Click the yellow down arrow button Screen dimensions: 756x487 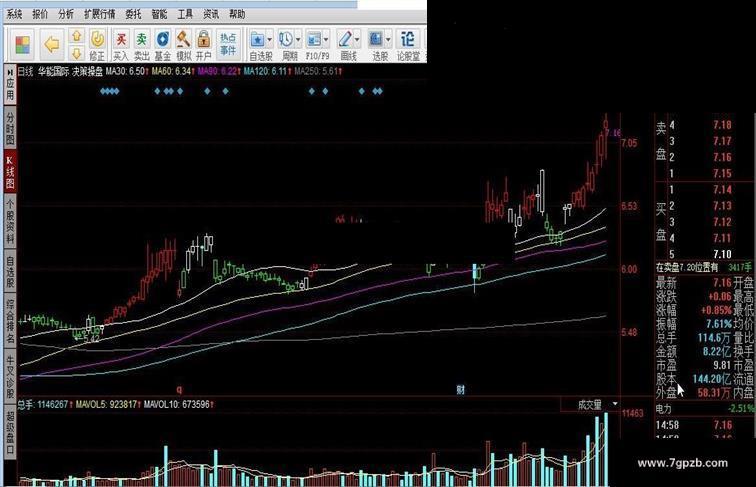click(x=77, y=53)
